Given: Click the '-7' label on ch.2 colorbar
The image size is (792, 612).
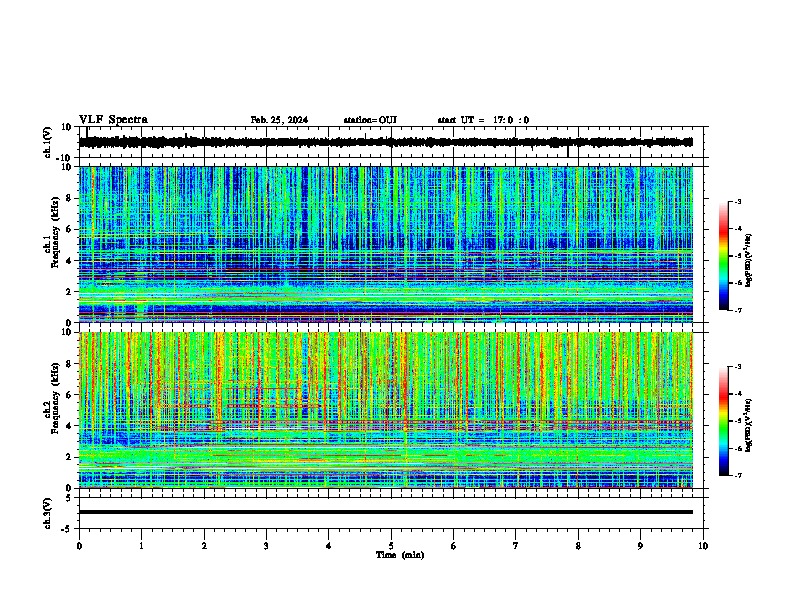Looking at the screenshot, I should [x=737, y=476].
